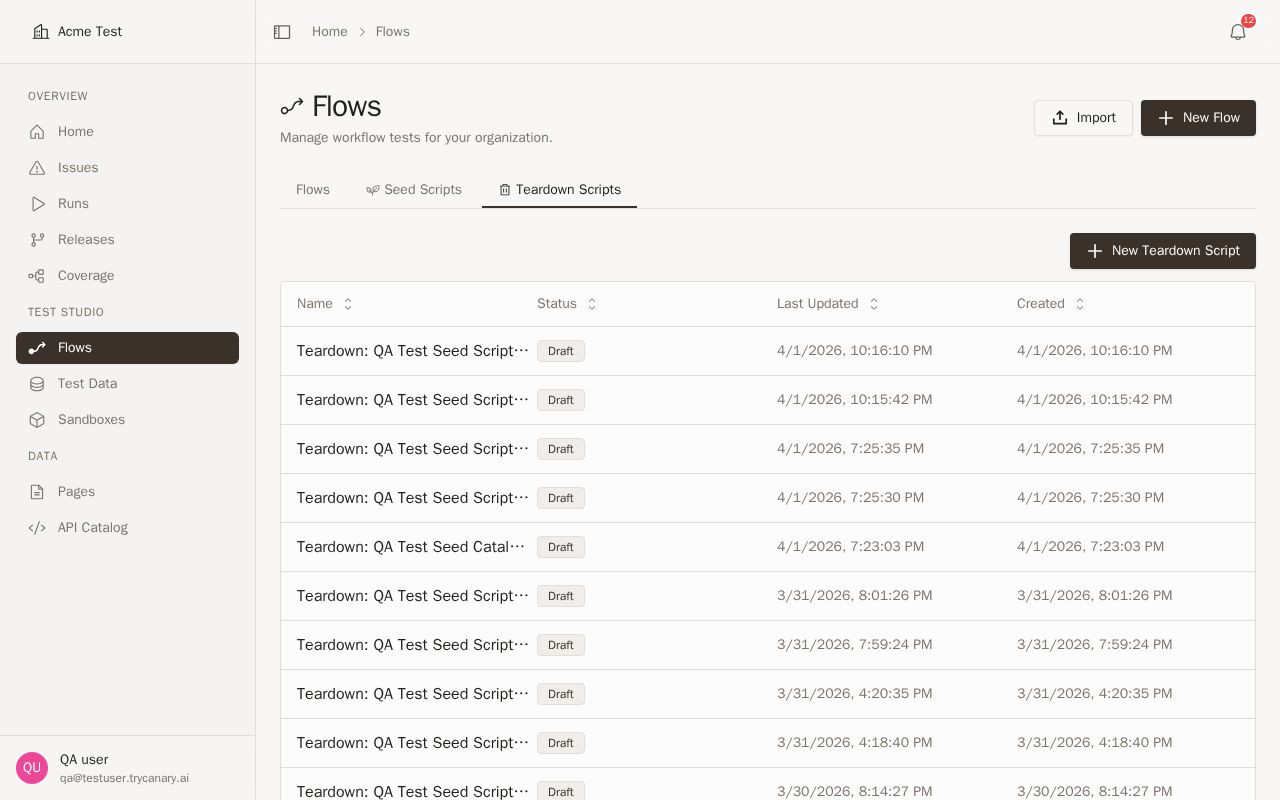Click the red 12 notification badge
The height and width of the screenshot is (800, 1280).
point(1248,21)
